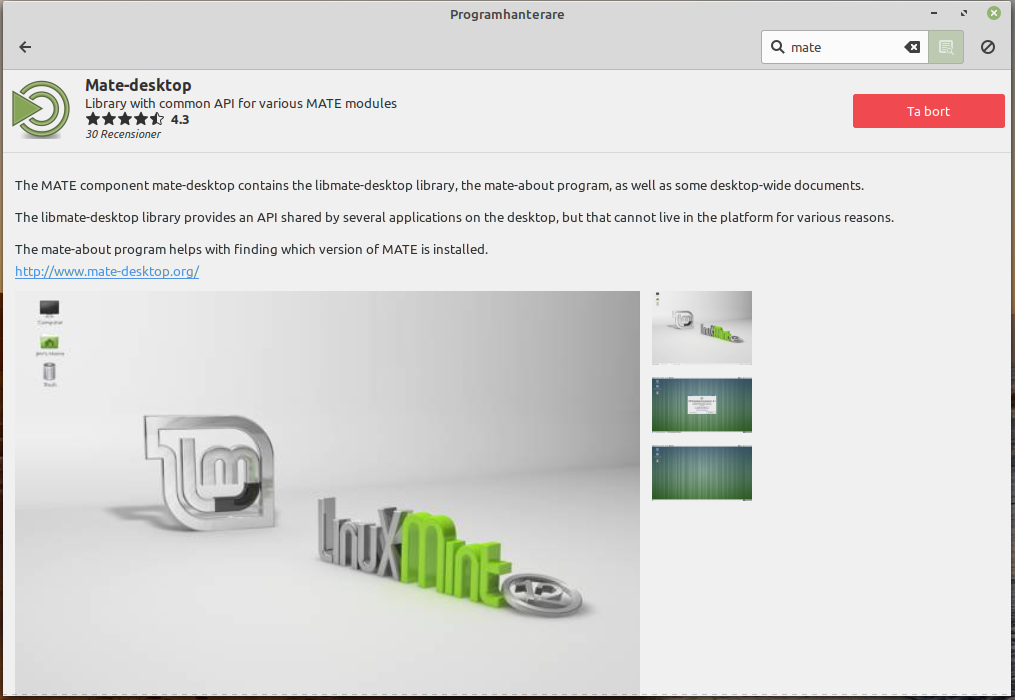The image size is (1015, 700).
Task: Click 'Library with common API' summary text
Action: (241, 104)
